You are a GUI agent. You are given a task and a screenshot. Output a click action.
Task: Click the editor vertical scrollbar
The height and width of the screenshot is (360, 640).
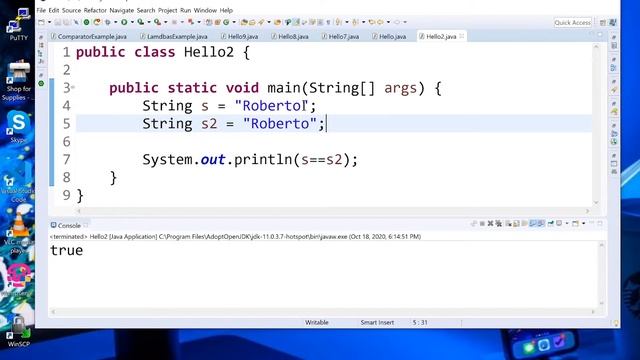(596, 124)
